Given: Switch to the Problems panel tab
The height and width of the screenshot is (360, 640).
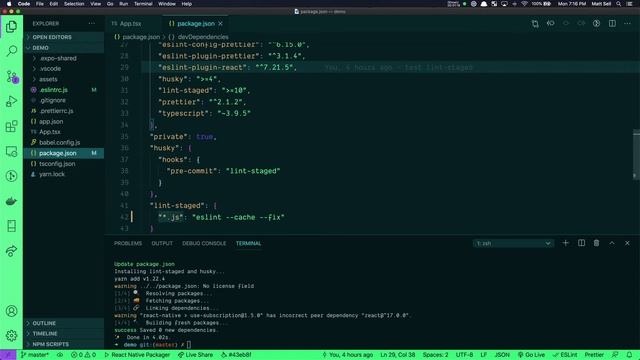Looking at the screenshot, I should pos(128,243).
